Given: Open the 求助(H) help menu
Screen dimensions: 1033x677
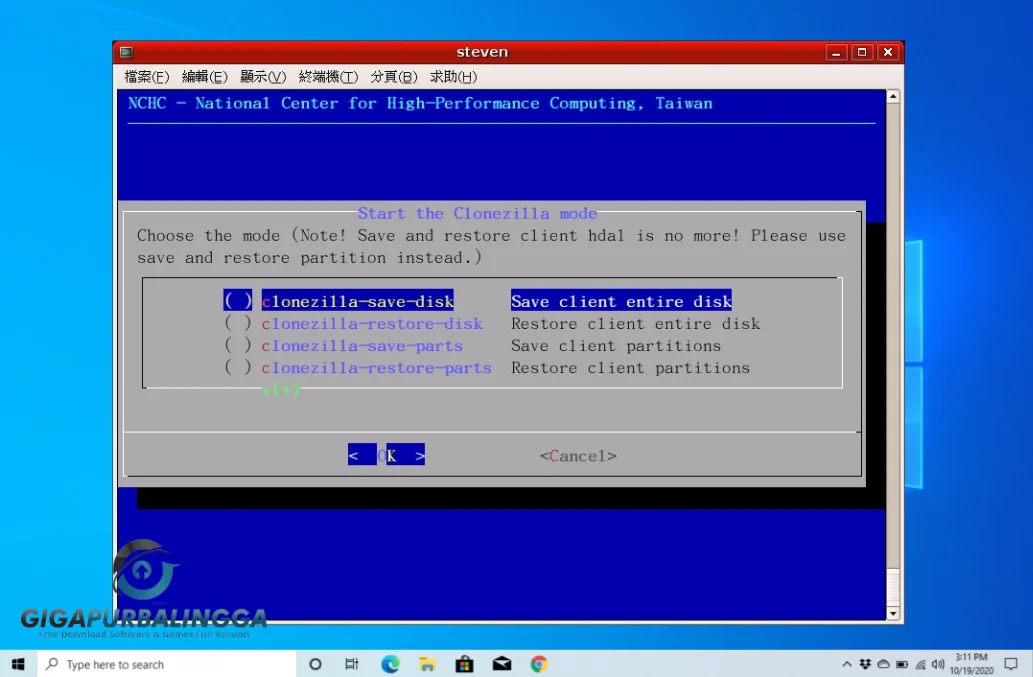Looking at the screenshot, I should coord(453,77).
